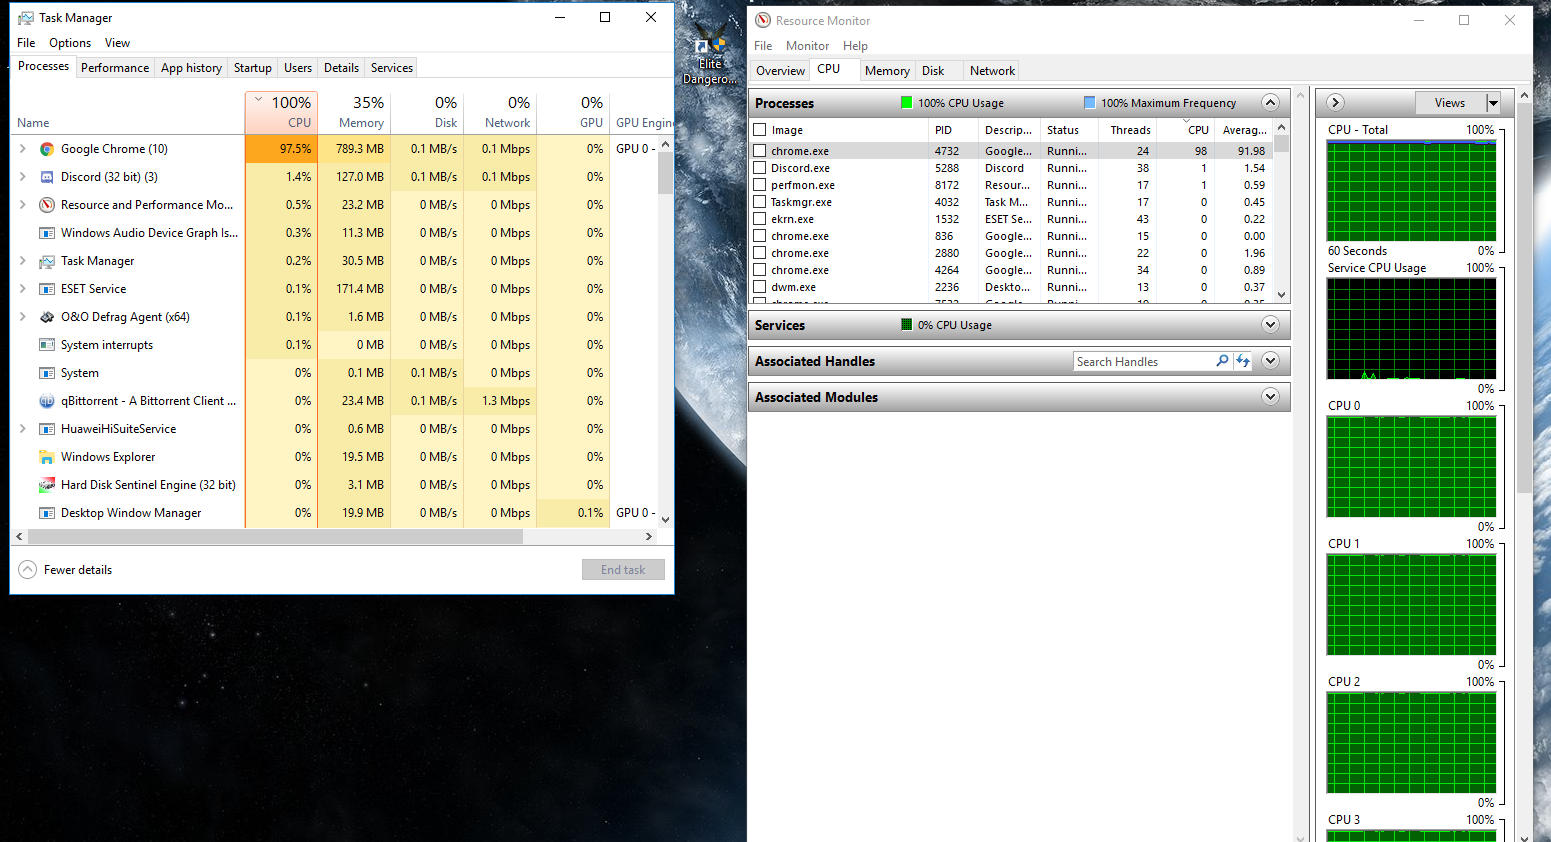Click the Views button in Resource Monitor
Viewport: 1551px width, 842px height.
tap(1450, 103)
